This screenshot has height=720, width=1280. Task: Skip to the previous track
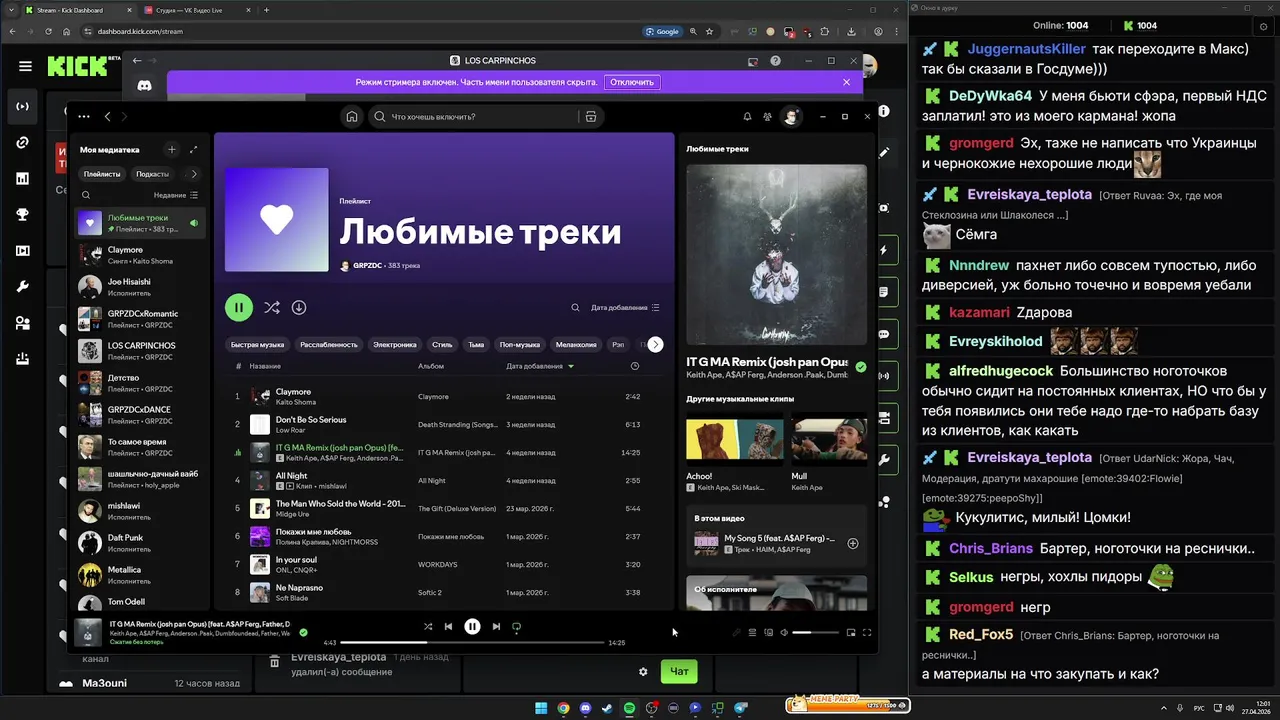pyautogui.click(x=449, y=627)
